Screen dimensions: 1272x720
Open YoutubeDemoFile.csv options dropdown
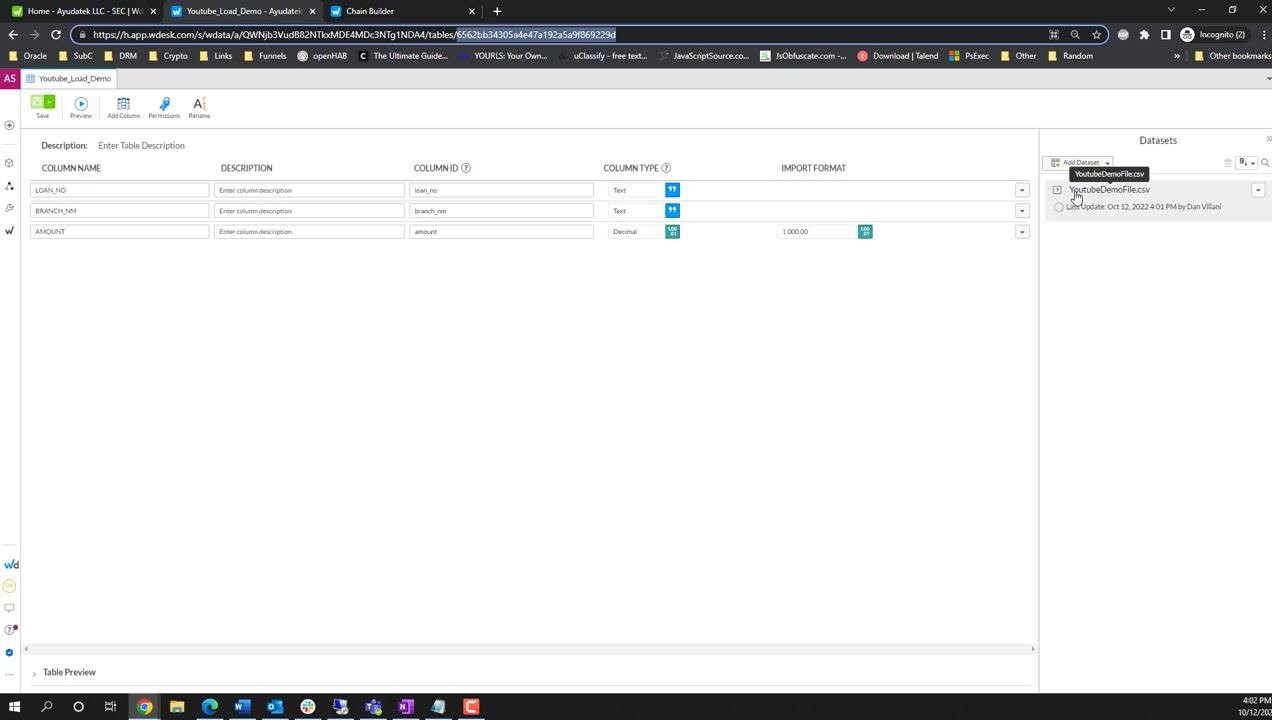[1258, 190]
